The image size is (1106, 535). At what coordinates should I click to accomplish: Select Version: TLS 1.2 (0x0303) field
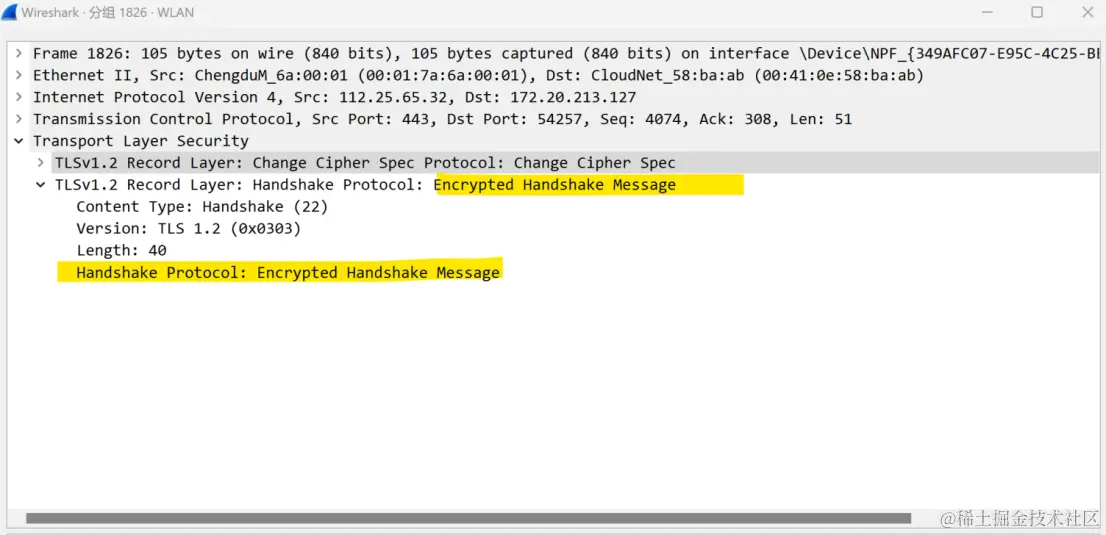[x=190, y=229]
